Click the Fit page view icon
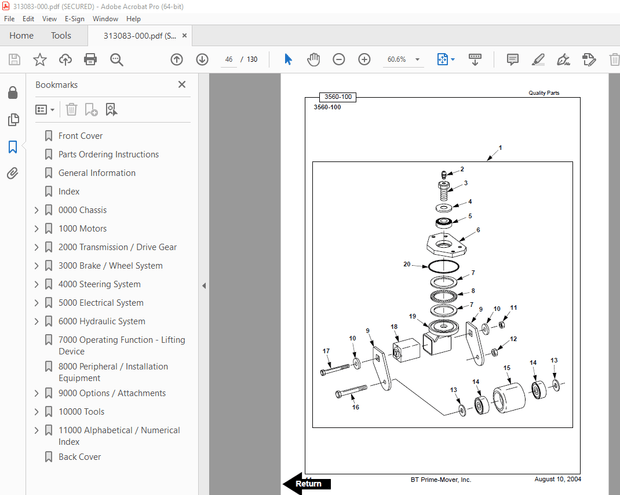The image size is (620, 495). [x=442, y=60]
